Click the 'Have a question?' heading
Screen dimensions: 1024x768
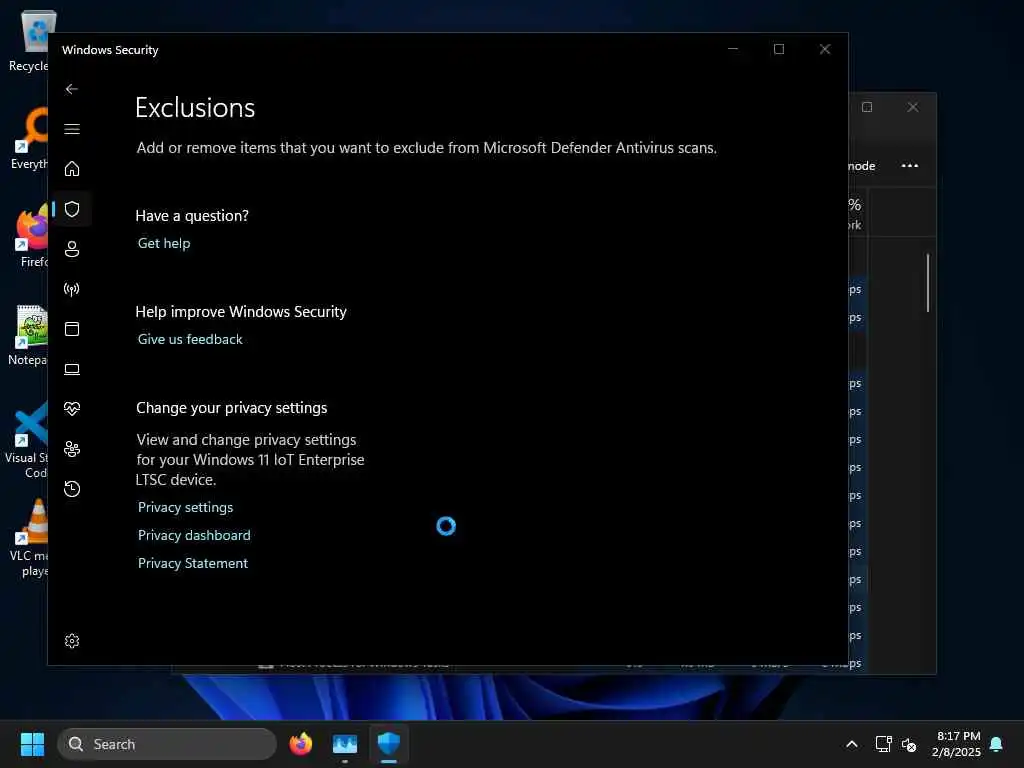[192, 216]
